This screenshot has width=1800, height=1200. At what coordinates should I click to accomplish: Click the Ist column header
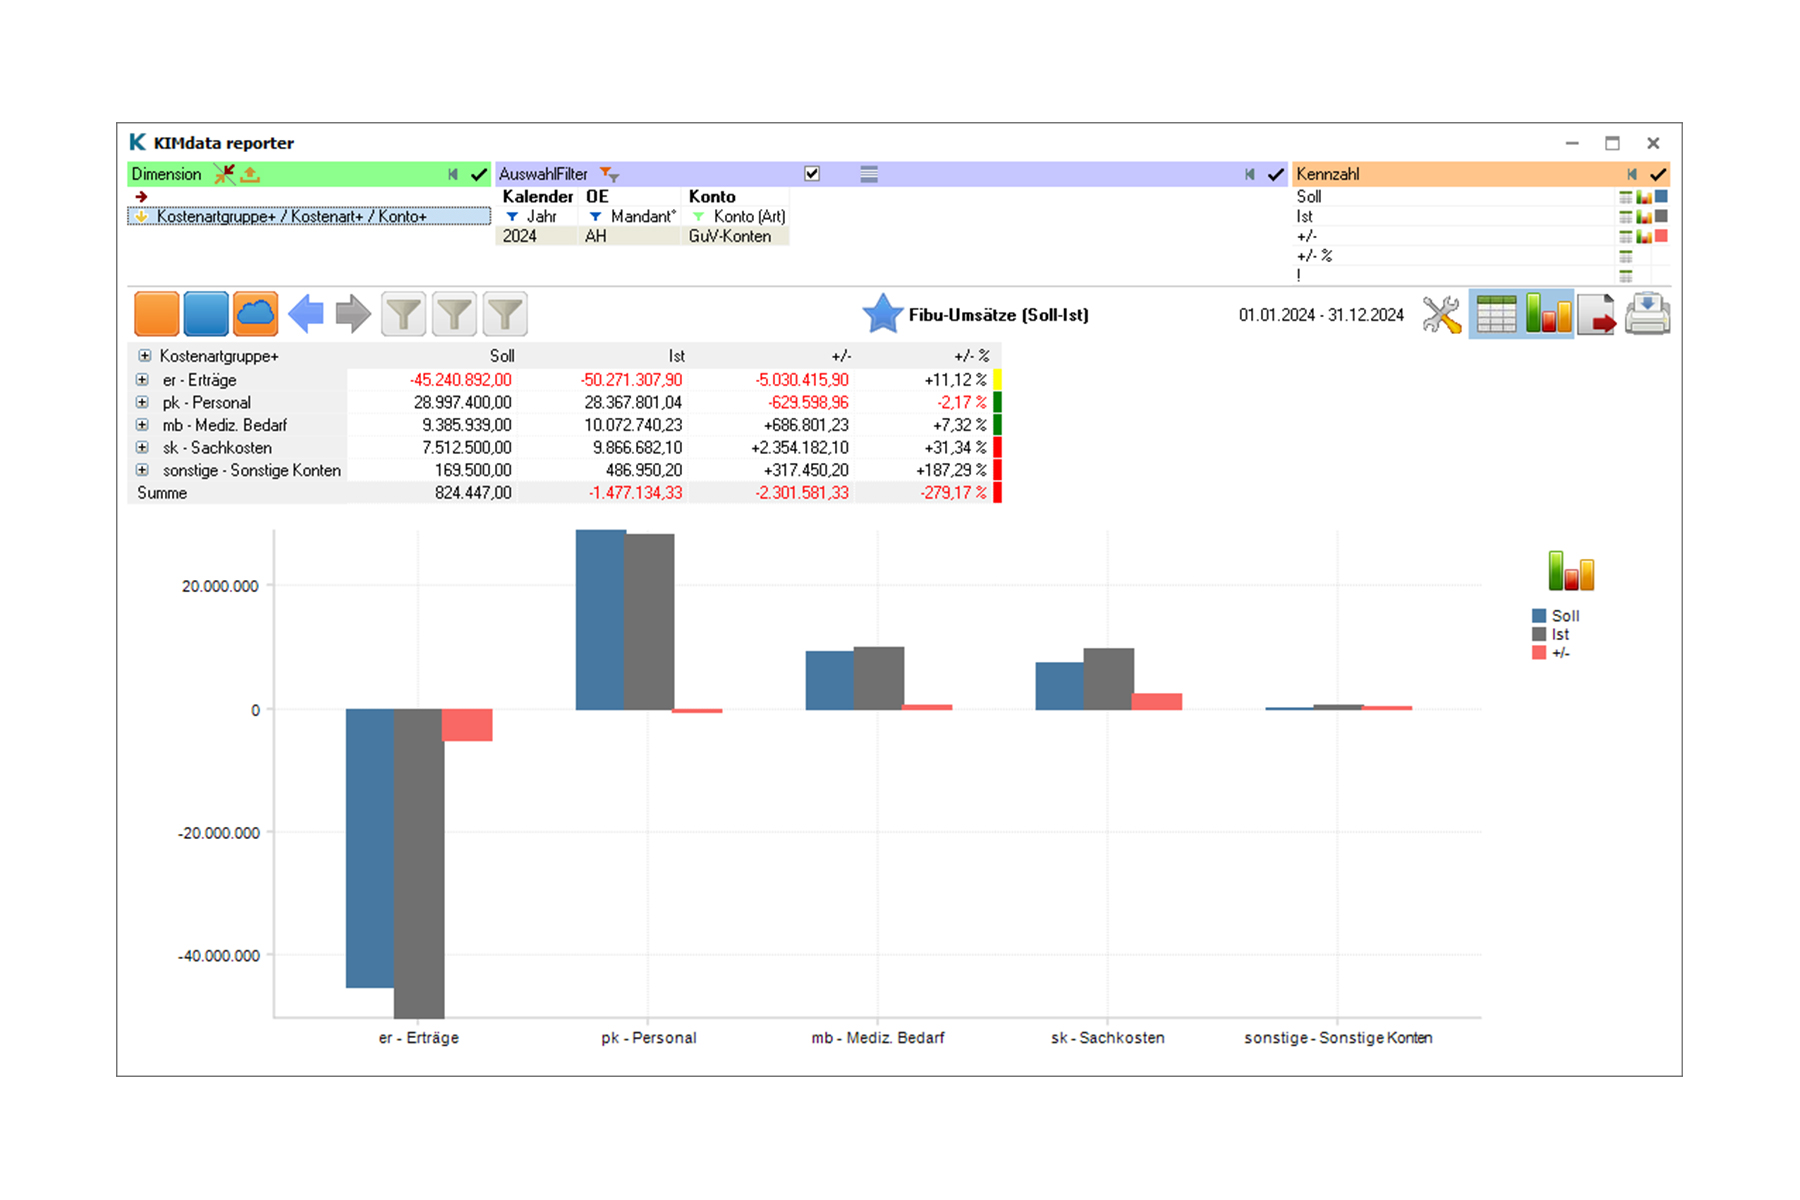pyautogui.click(x=676, y=356)
